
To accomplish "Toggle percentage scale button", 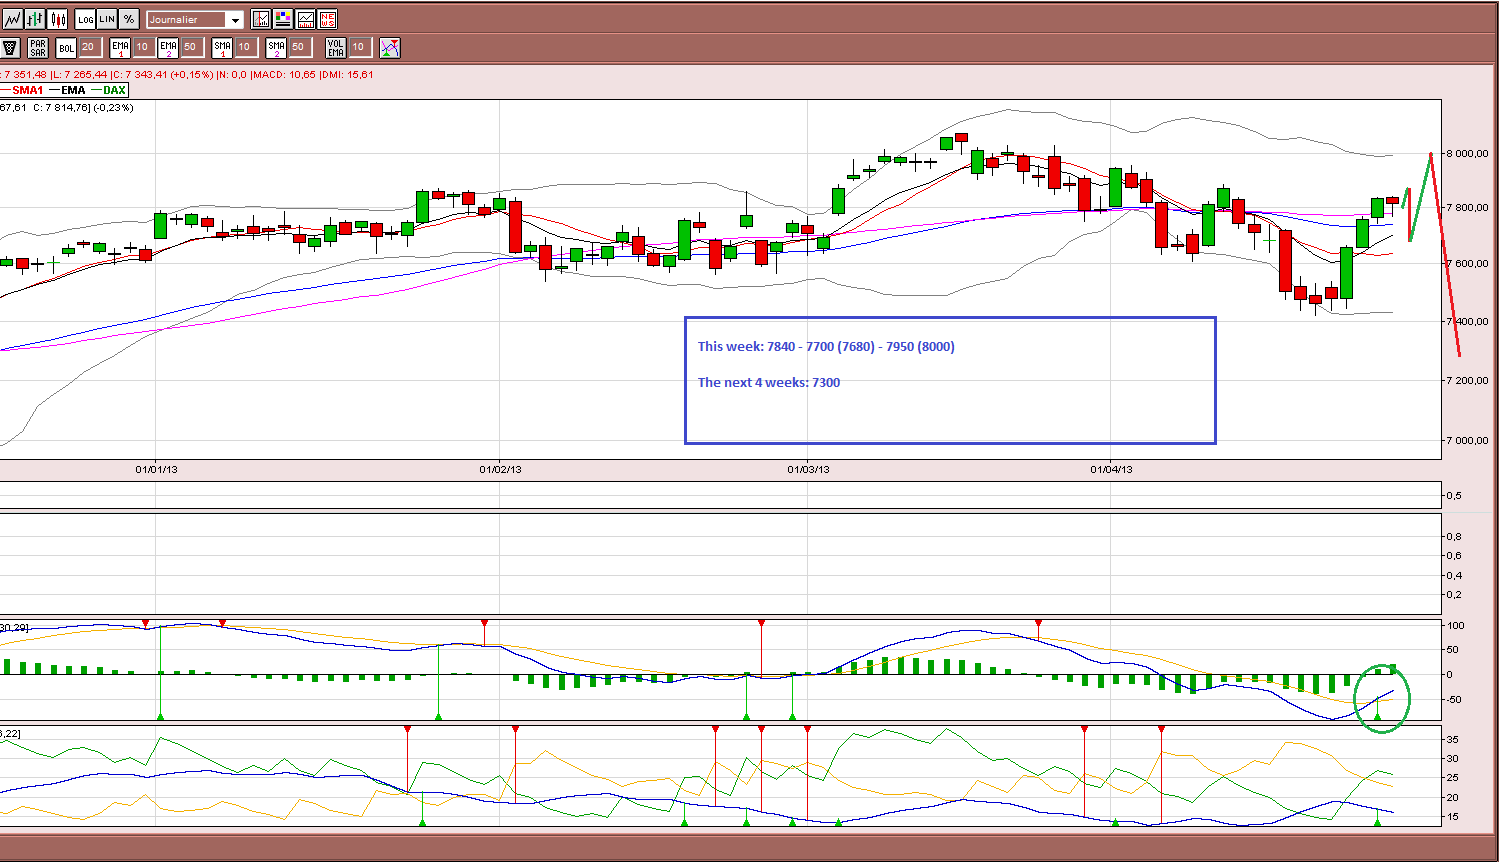I will (129, 19).
